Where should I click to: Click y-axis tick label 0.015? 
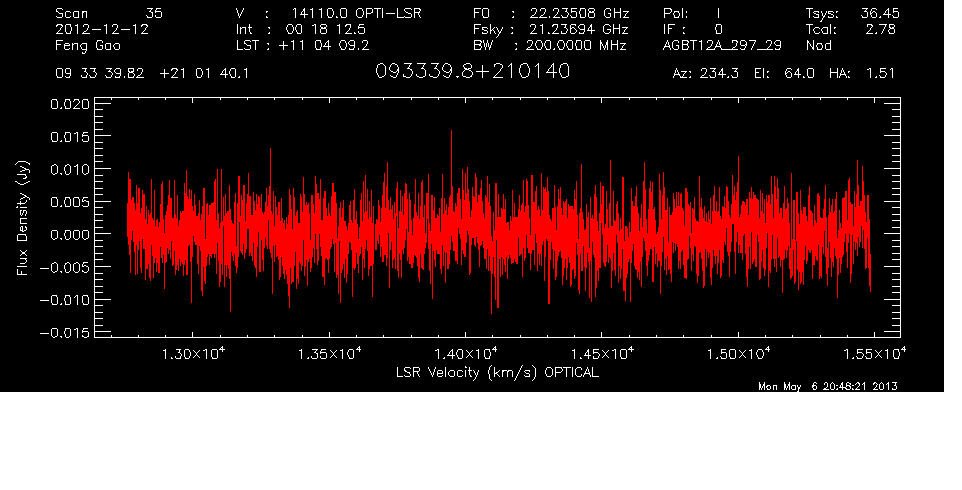point(69,137)
